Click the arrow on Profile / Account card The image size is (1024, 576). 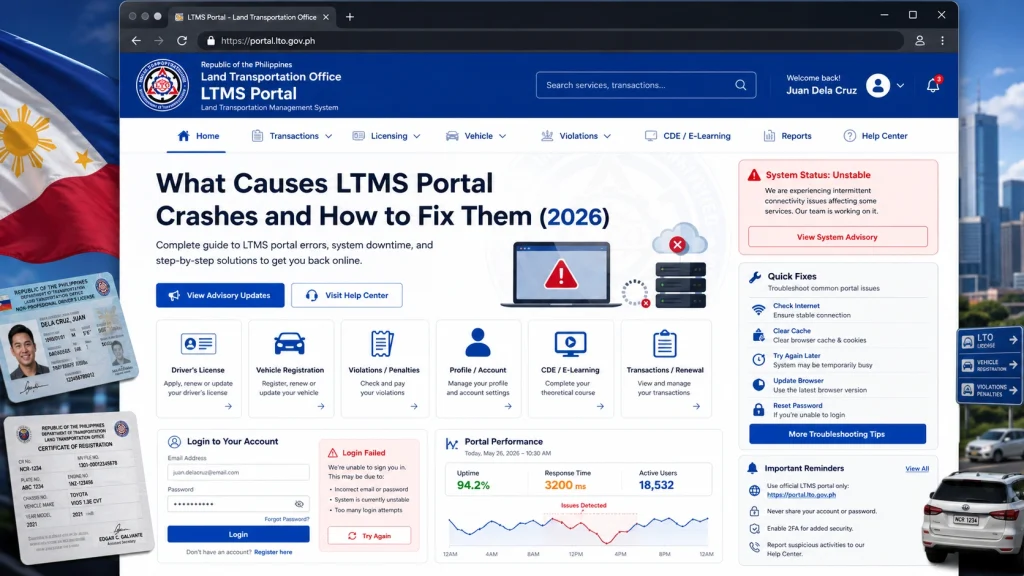click(508, 406)
